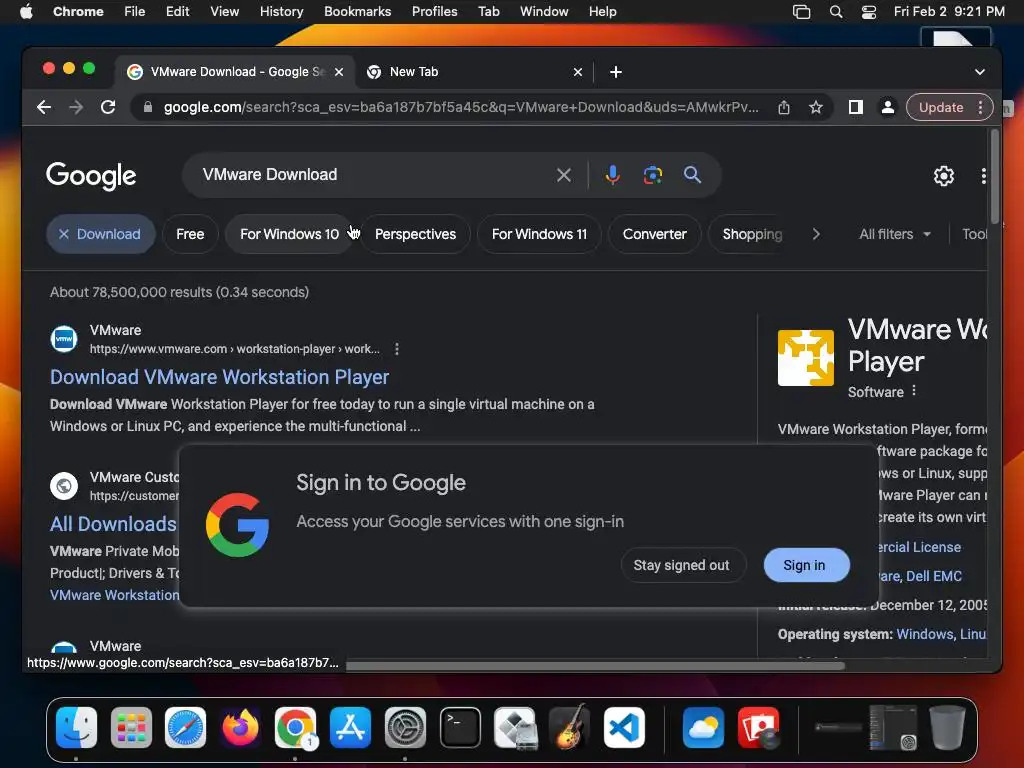Reload the current page

point(108,107)
